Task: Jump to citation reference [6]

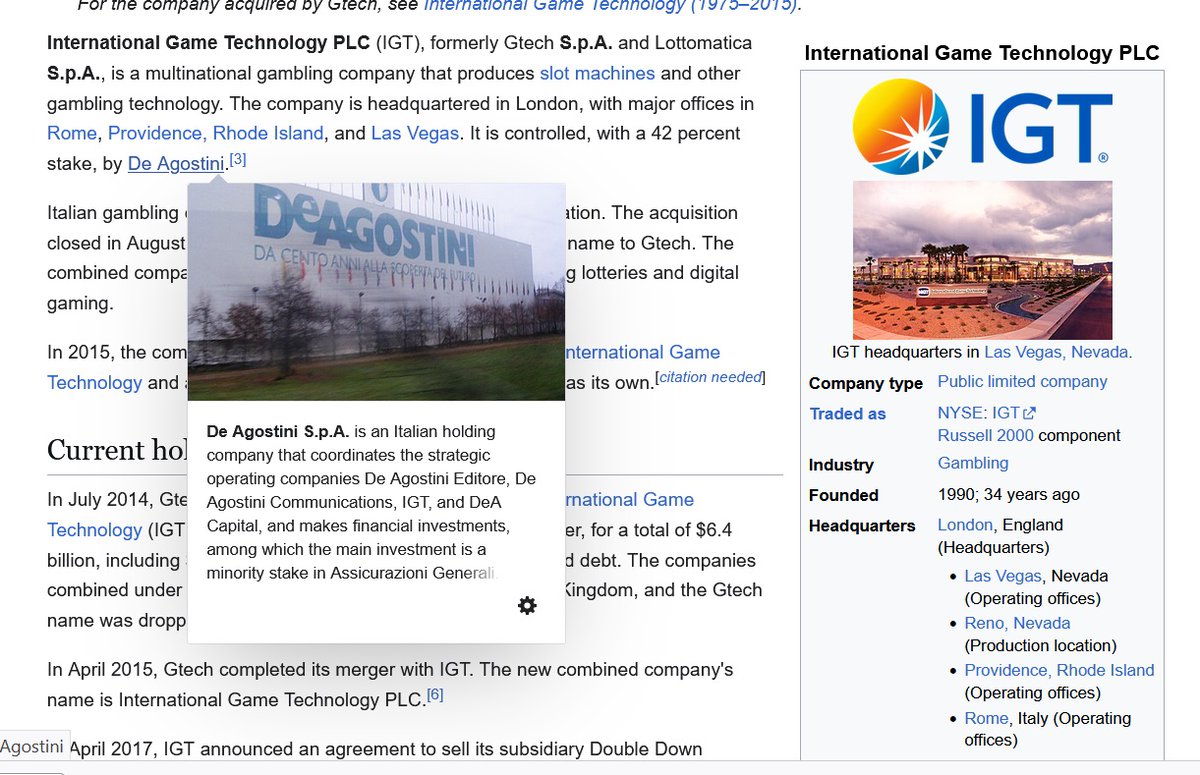Action: click(435, 694)
